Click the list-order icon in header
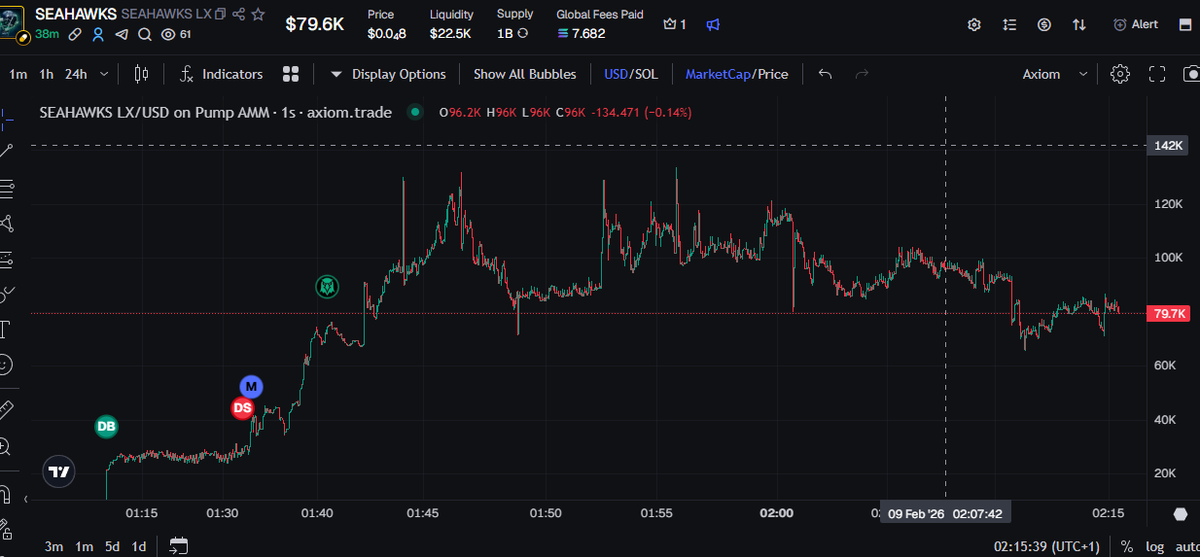This screenshot has height=557, width=1200. pos(1009,24)
